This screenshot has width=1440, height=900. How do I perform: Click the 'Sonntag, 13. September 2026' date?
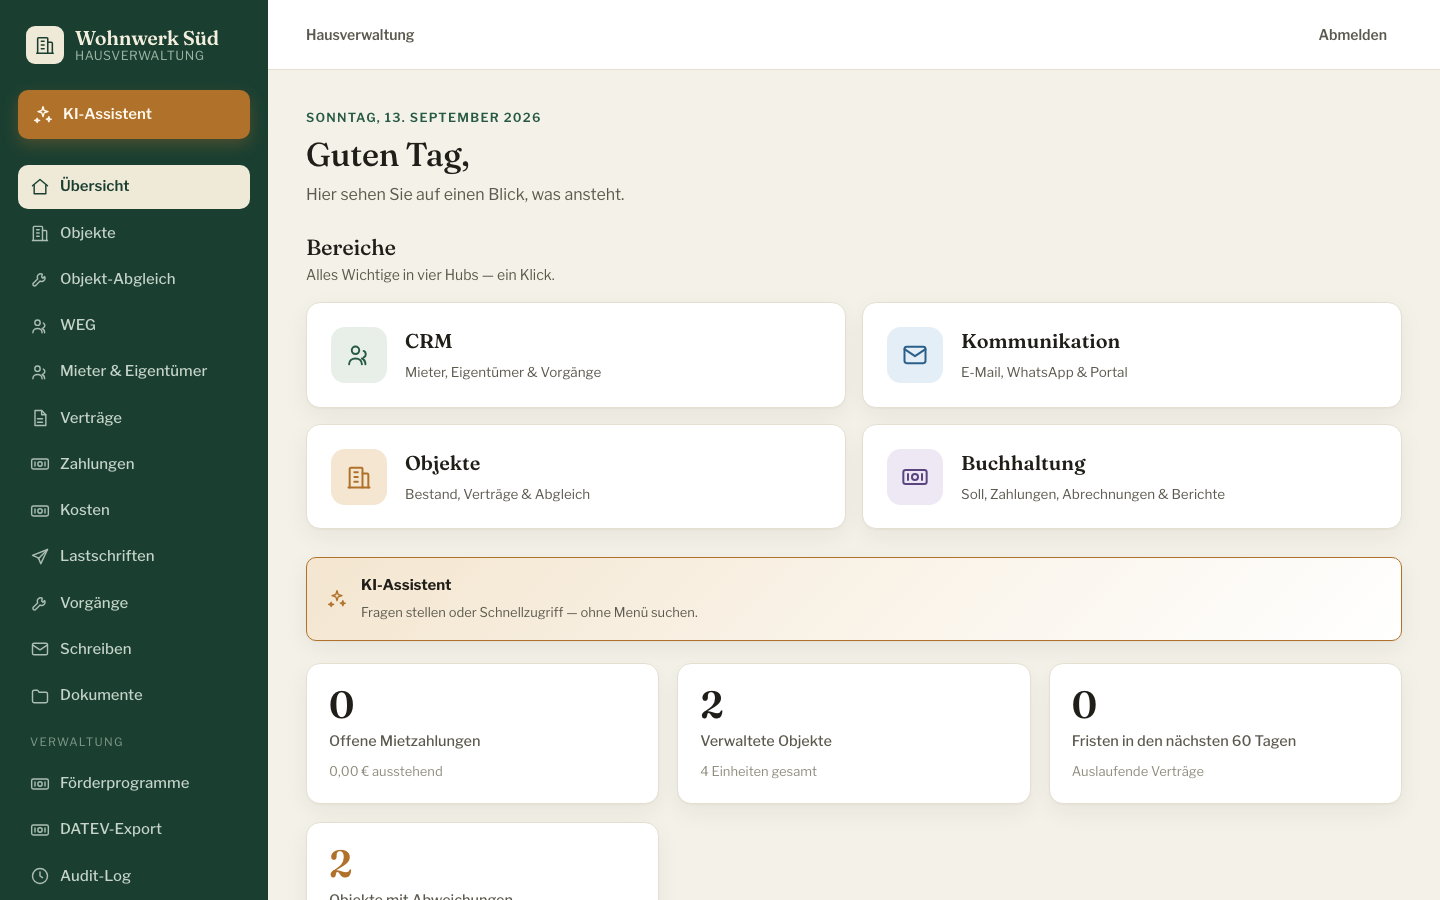point(424,117)
